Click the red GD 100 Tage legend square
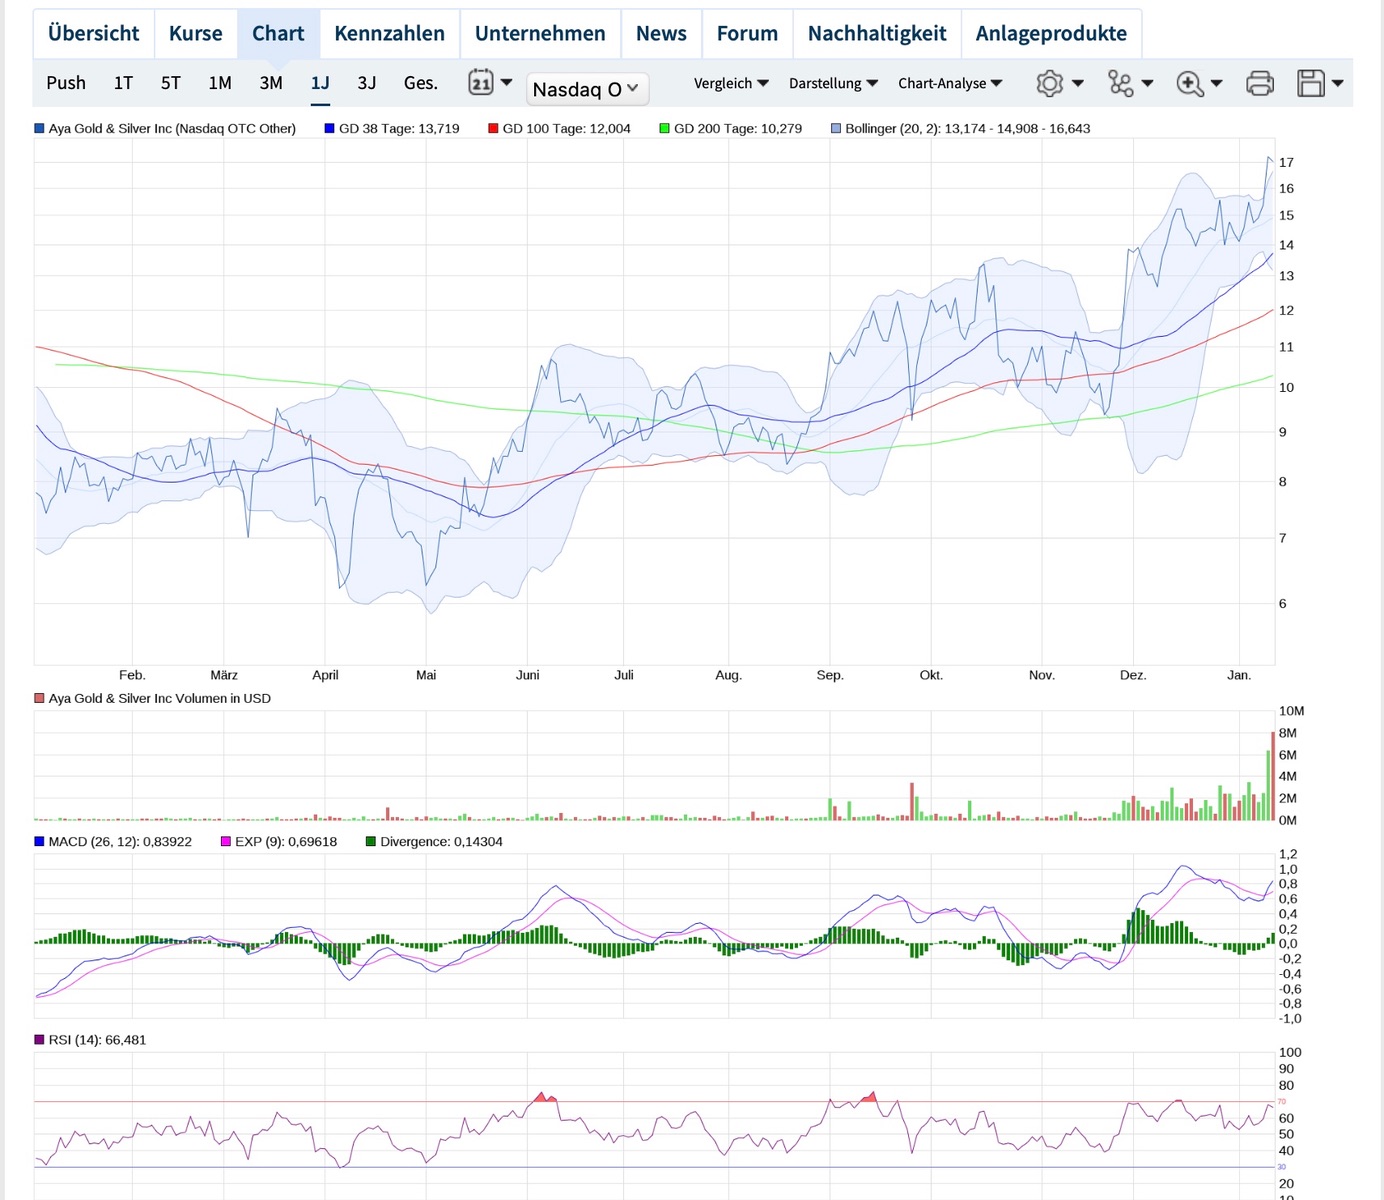 [x=493, y=128]
